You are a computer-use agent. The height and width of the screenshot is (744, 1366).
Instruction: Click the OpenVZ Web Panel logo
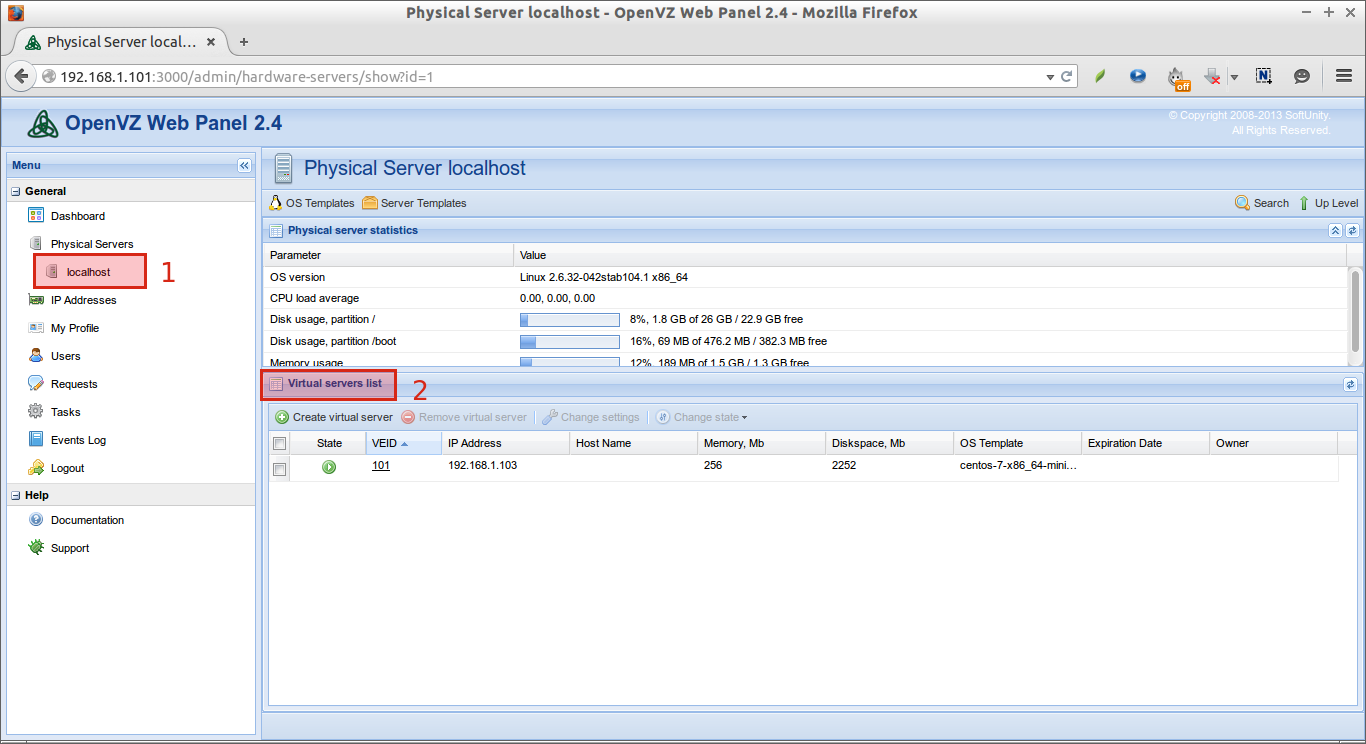coord(42,124)
